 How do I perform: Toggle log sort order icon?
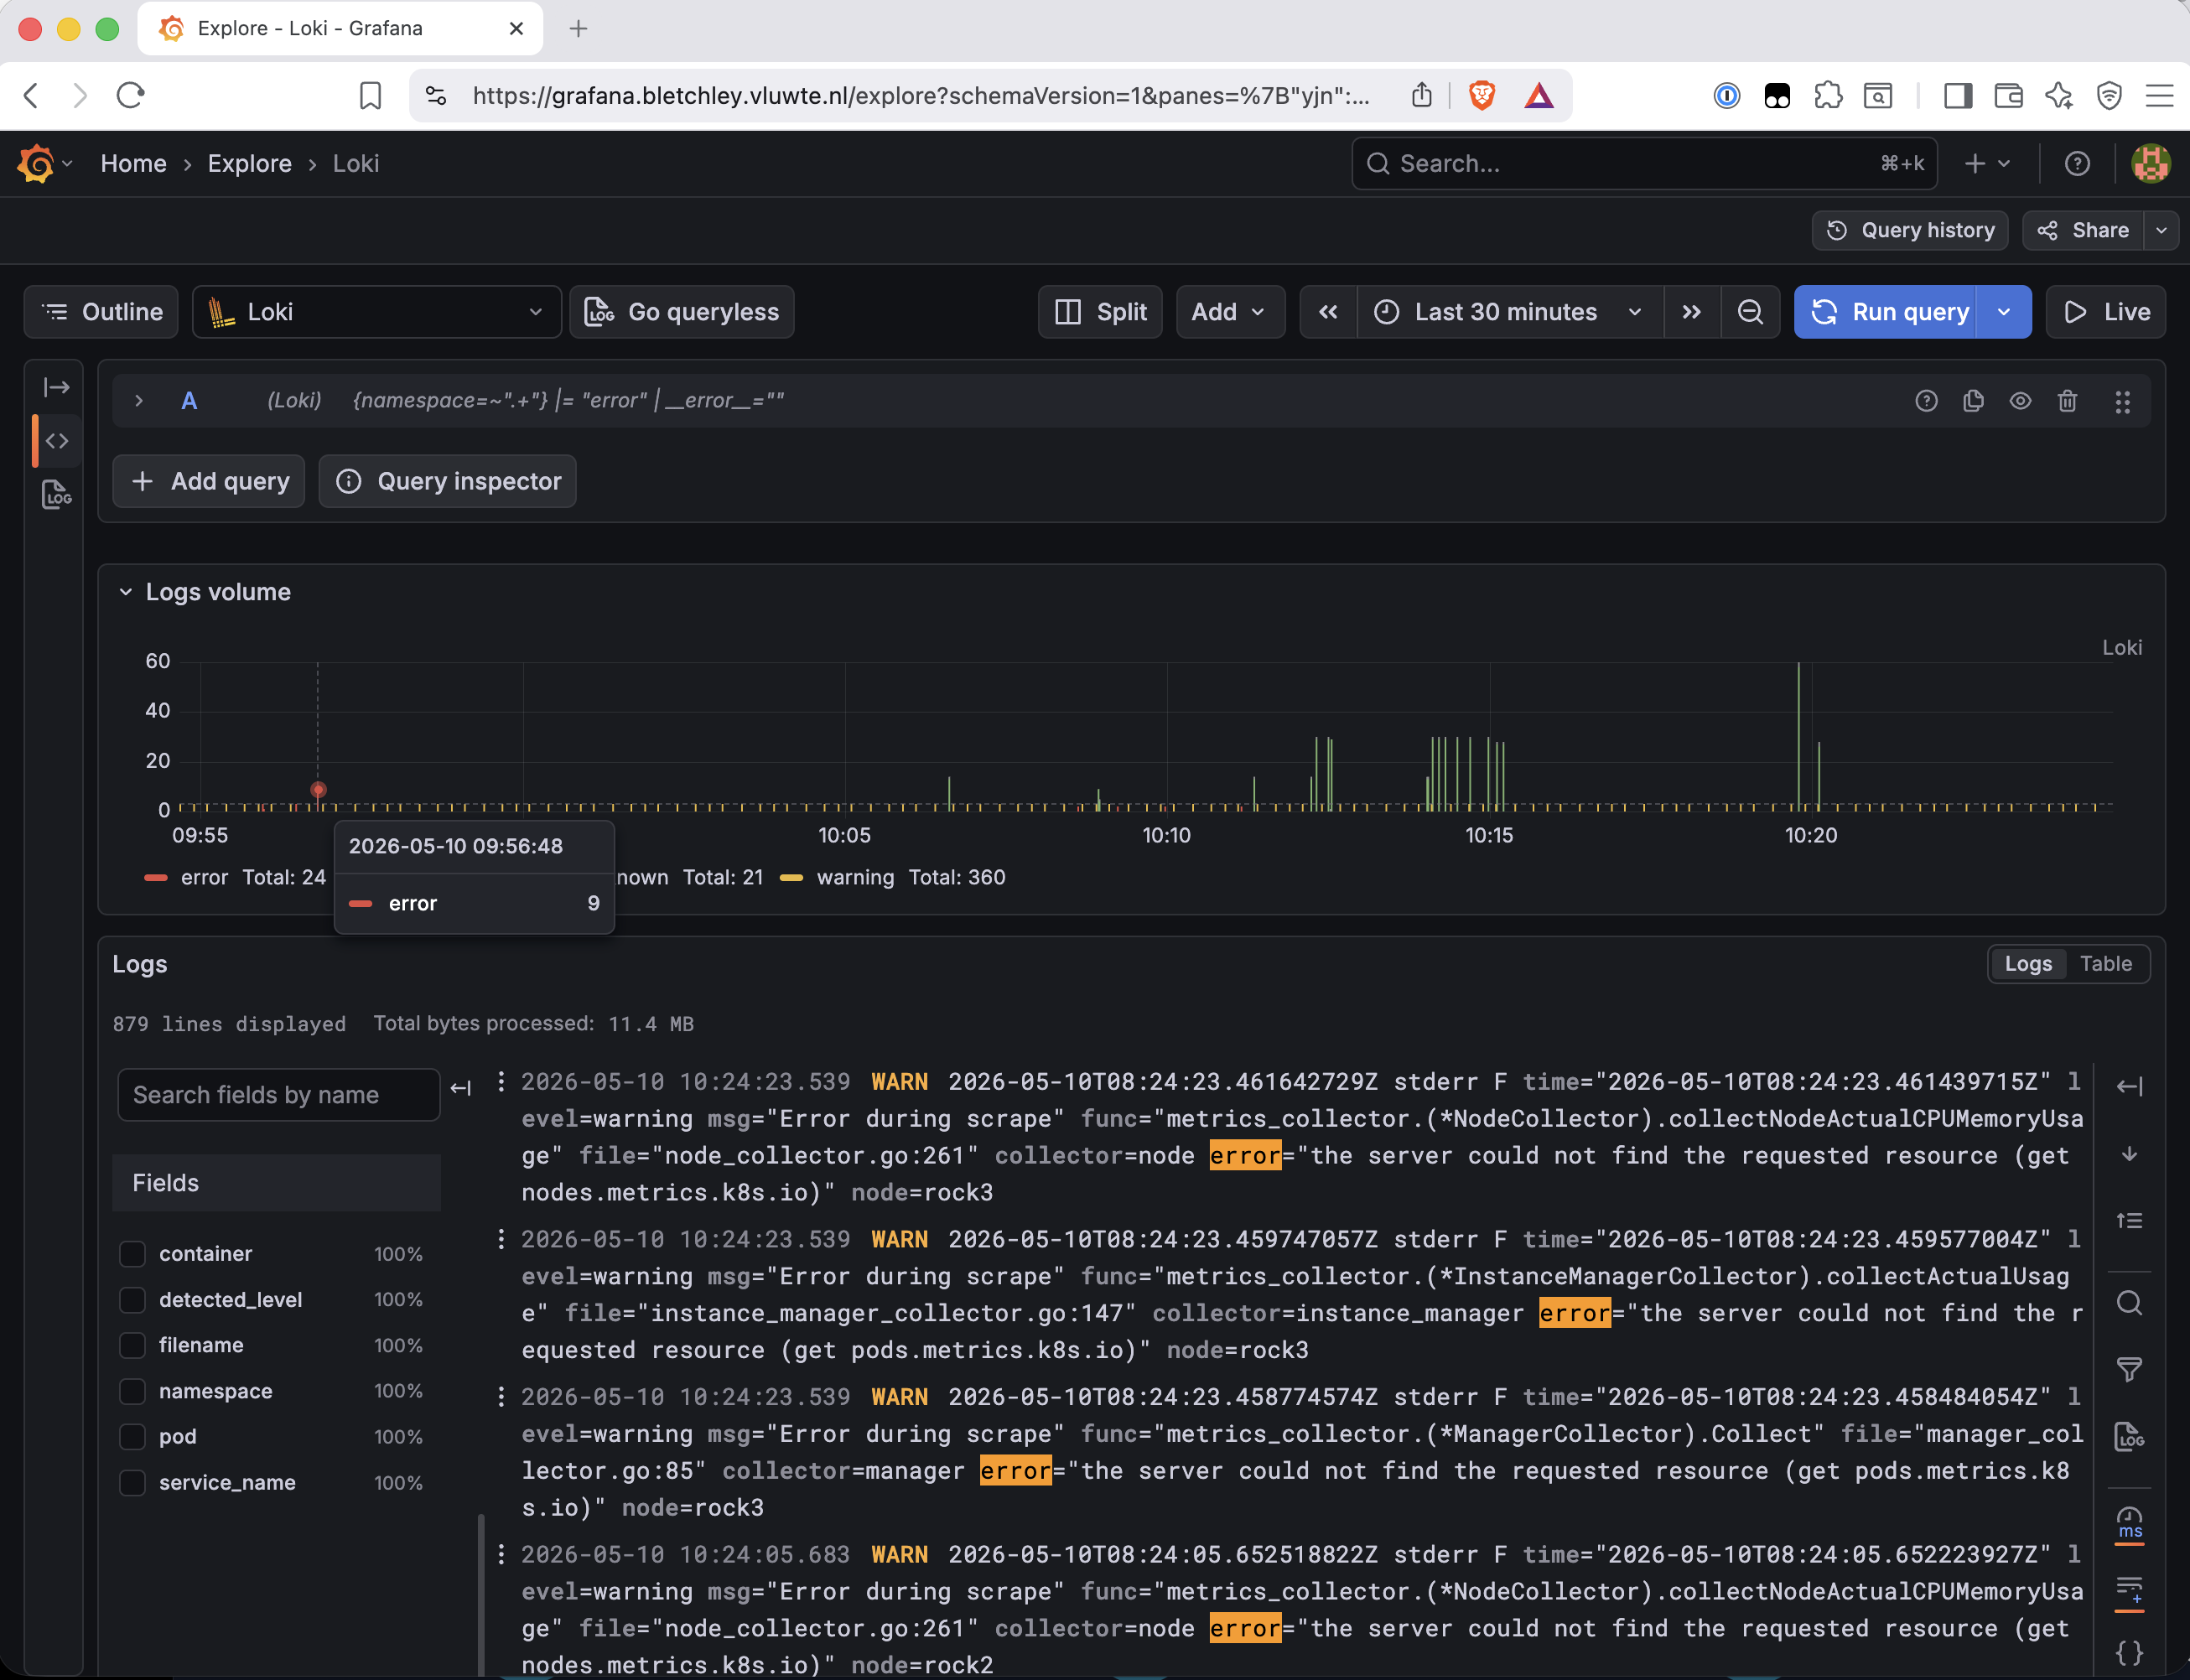tap(2129, 1220)
